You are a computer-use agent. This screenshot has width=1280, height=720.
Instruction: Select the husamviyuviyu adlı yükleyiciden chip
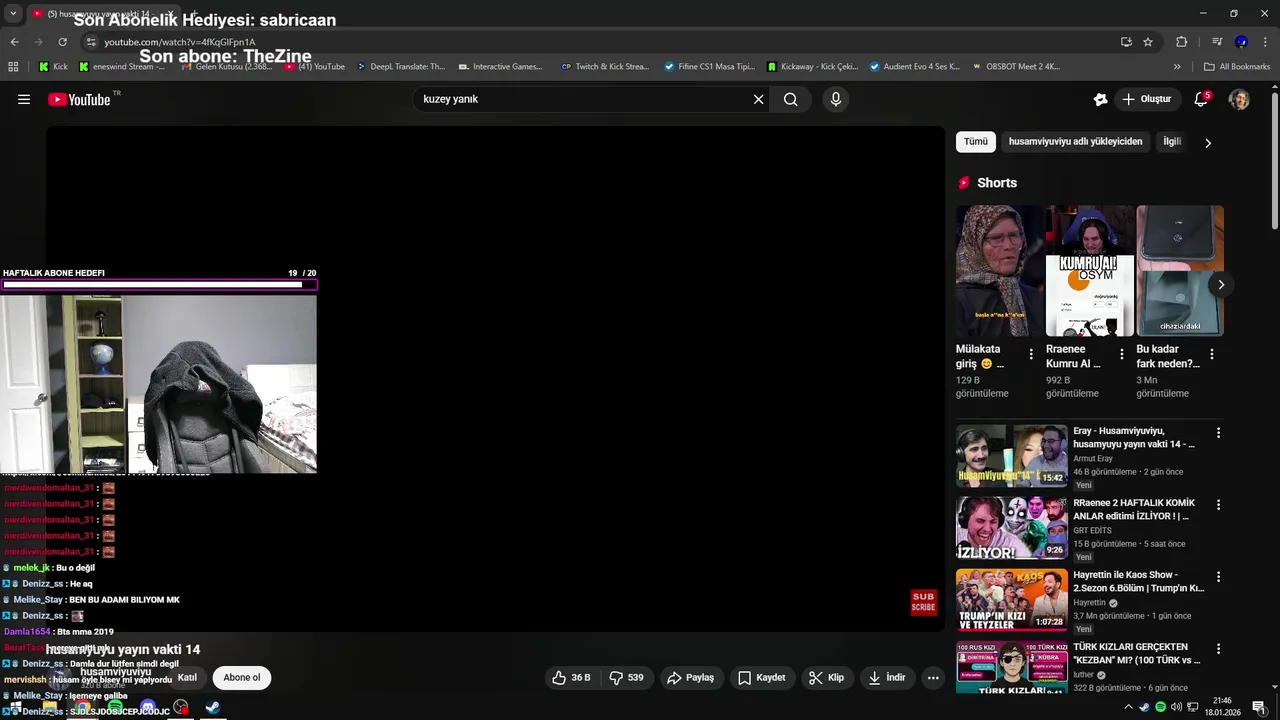(x=1075, y=142)
